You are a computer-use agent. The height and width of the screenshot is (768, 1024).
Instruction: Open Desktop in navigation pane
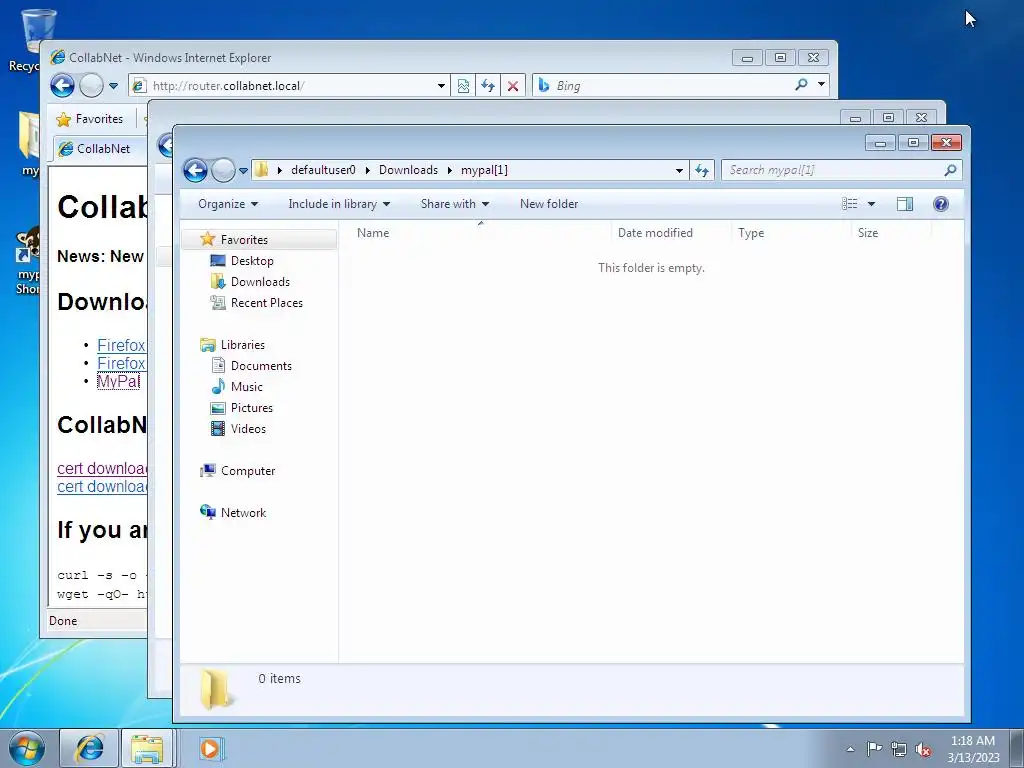pyautogui.click(x=252, y=261)
